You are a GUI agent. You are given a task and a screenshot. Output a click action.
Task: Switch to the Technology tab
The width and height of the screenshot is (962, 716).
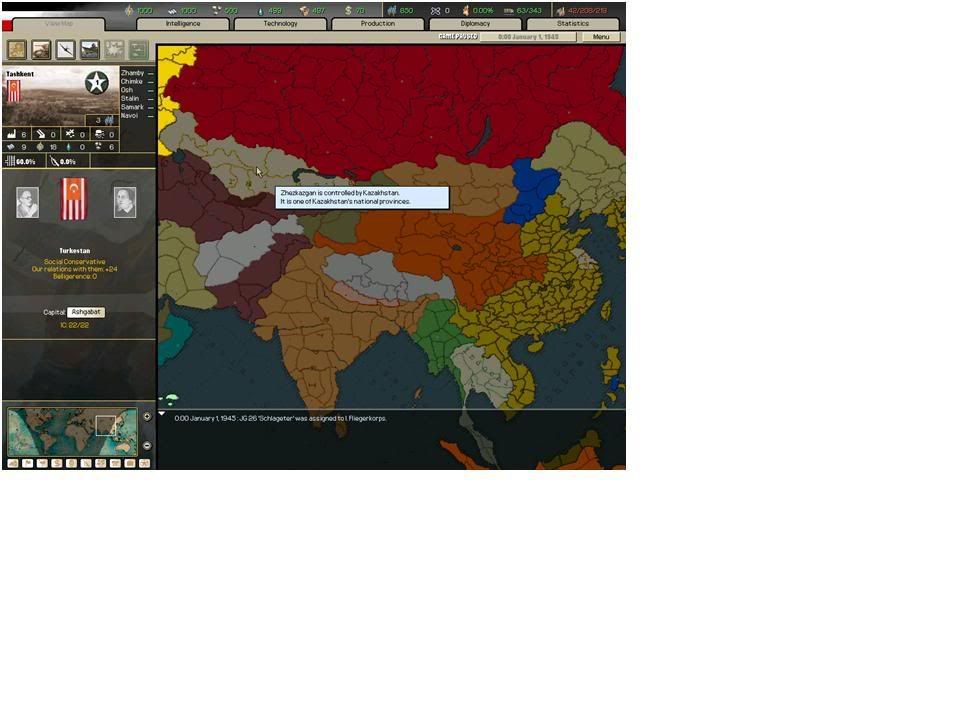(x=280, y=23)
